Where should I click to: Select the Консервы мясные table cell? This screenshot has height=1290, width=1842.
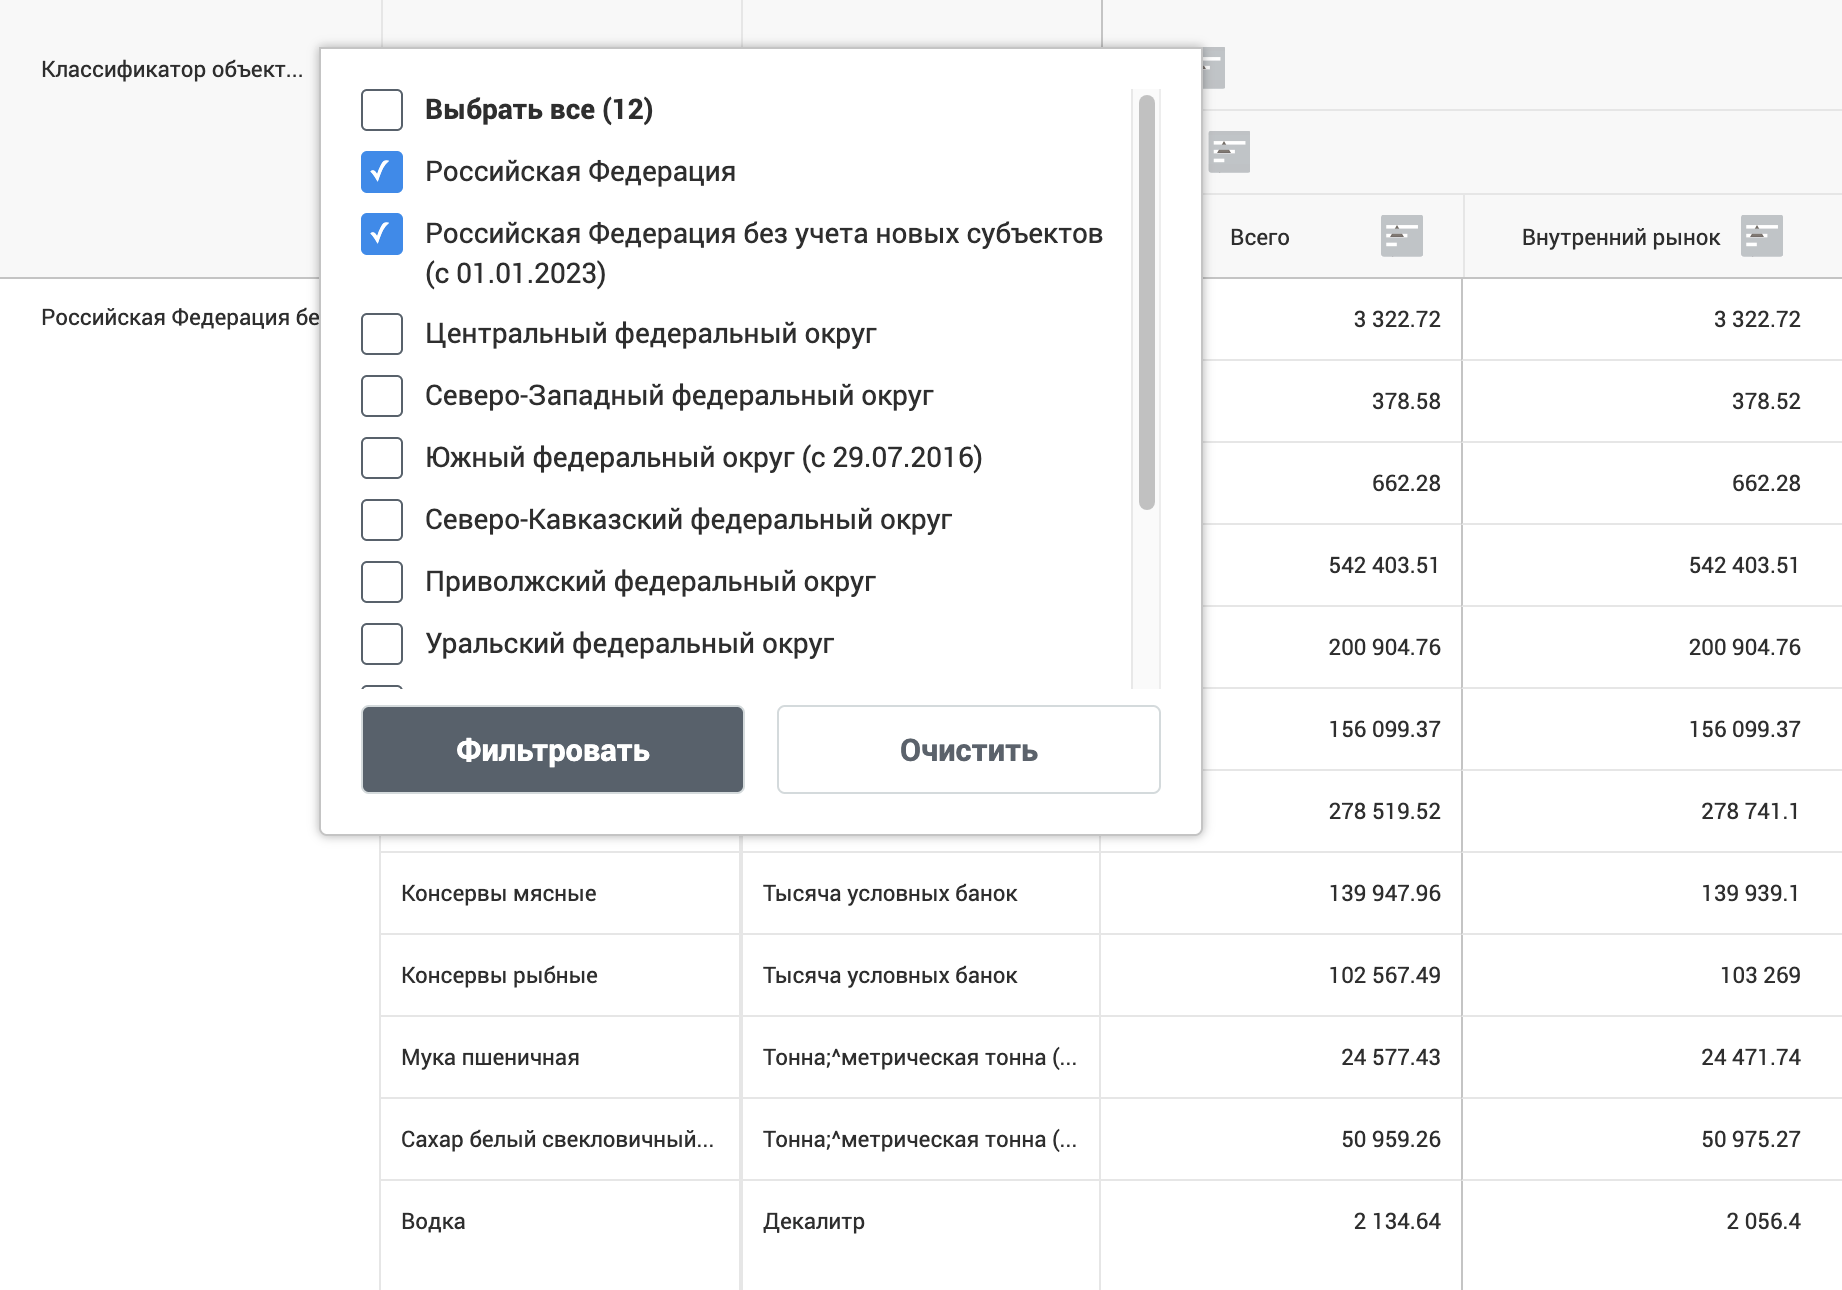[498, 894]
